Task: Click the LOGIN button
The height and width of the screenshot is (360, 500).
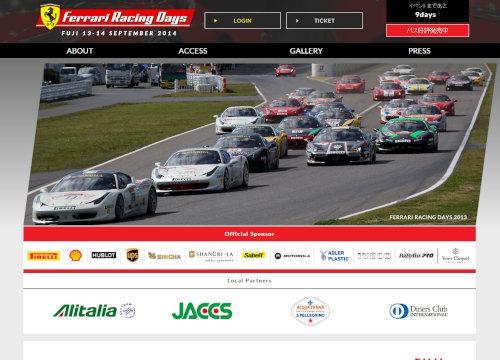Action: [242, 21]
